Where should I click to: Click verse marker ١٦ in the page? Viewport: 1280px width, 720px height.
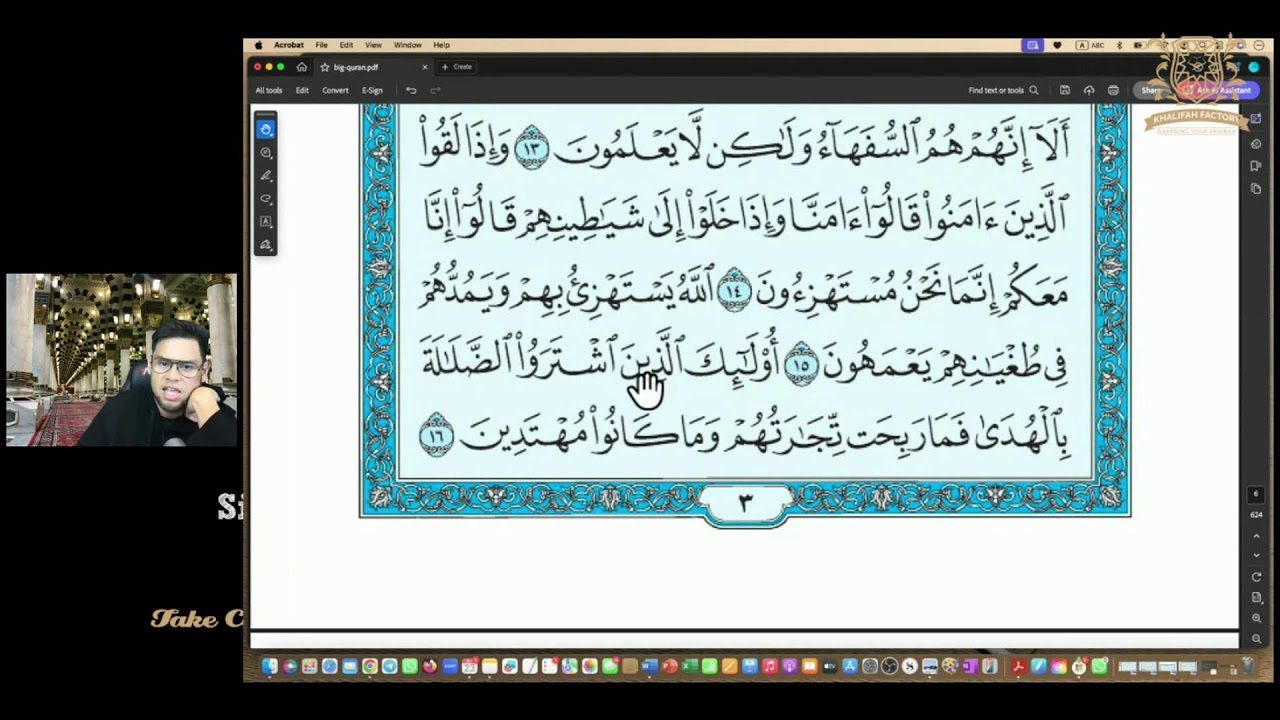tap(436, 436)
